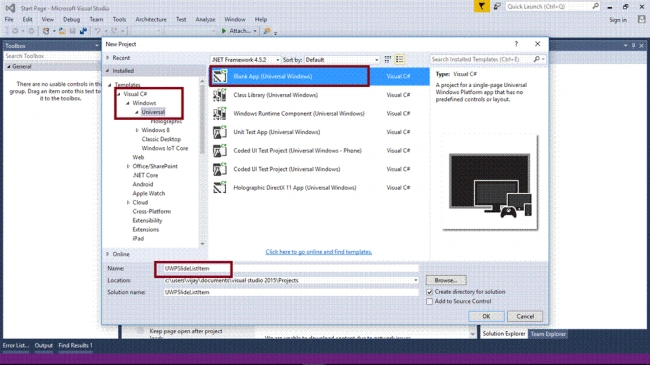Click Browse... button for location
The image size is (650, 365).
[446, 280]
